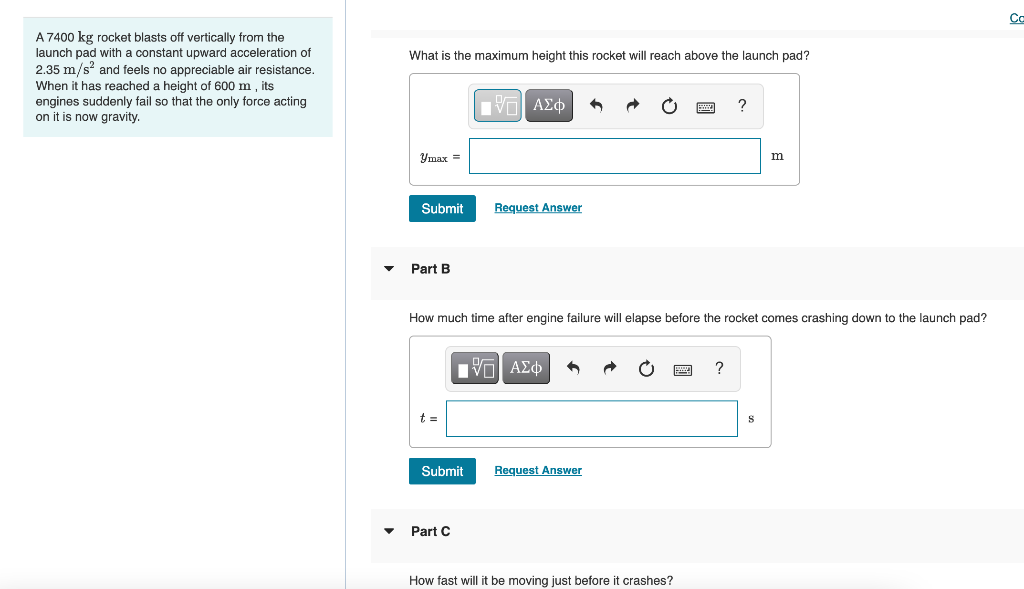Focus the t = answer input field
Image resolution: width=1024 pixels, height=589 pixels.
click(x=592, y=419)
